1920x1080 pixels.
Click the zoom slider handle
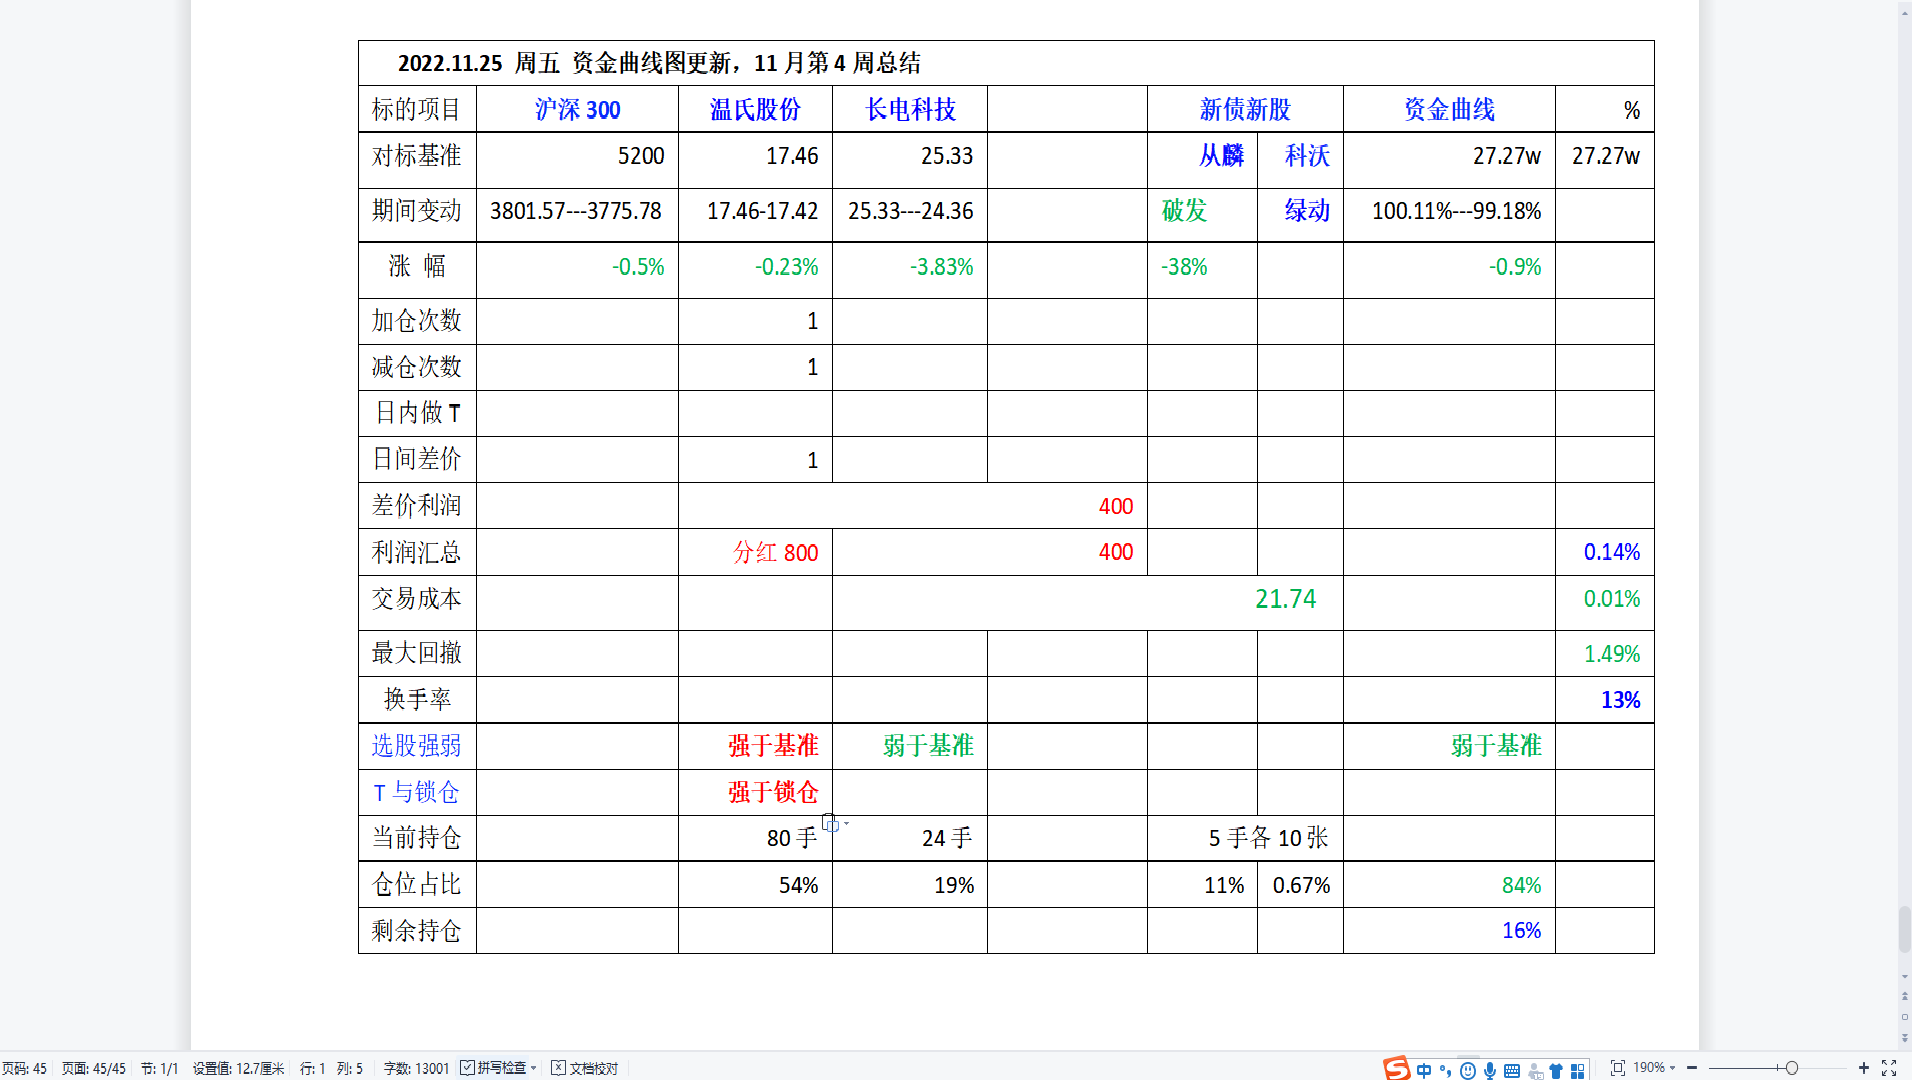[1792, 1068]
